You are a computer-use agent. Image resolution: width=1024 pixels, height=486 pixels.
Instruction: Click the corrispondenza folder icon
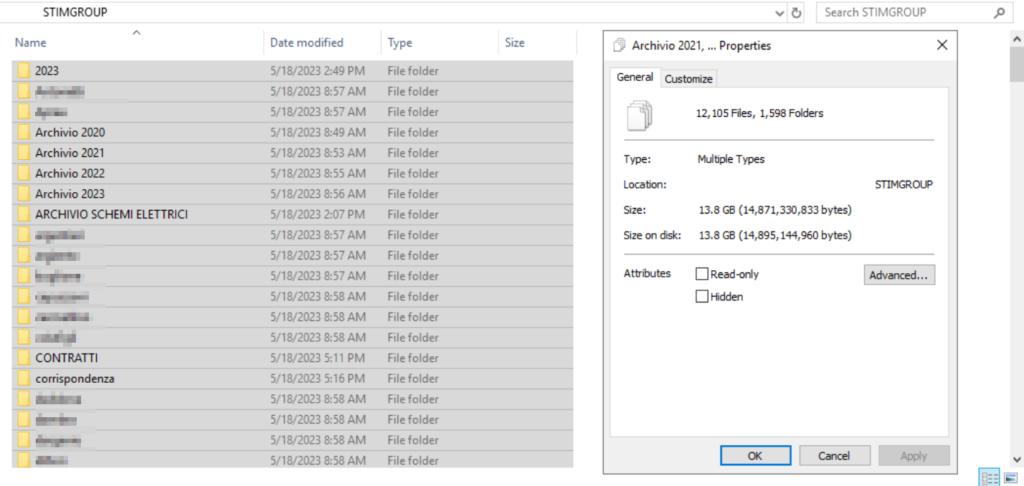(x=23, y=378)
